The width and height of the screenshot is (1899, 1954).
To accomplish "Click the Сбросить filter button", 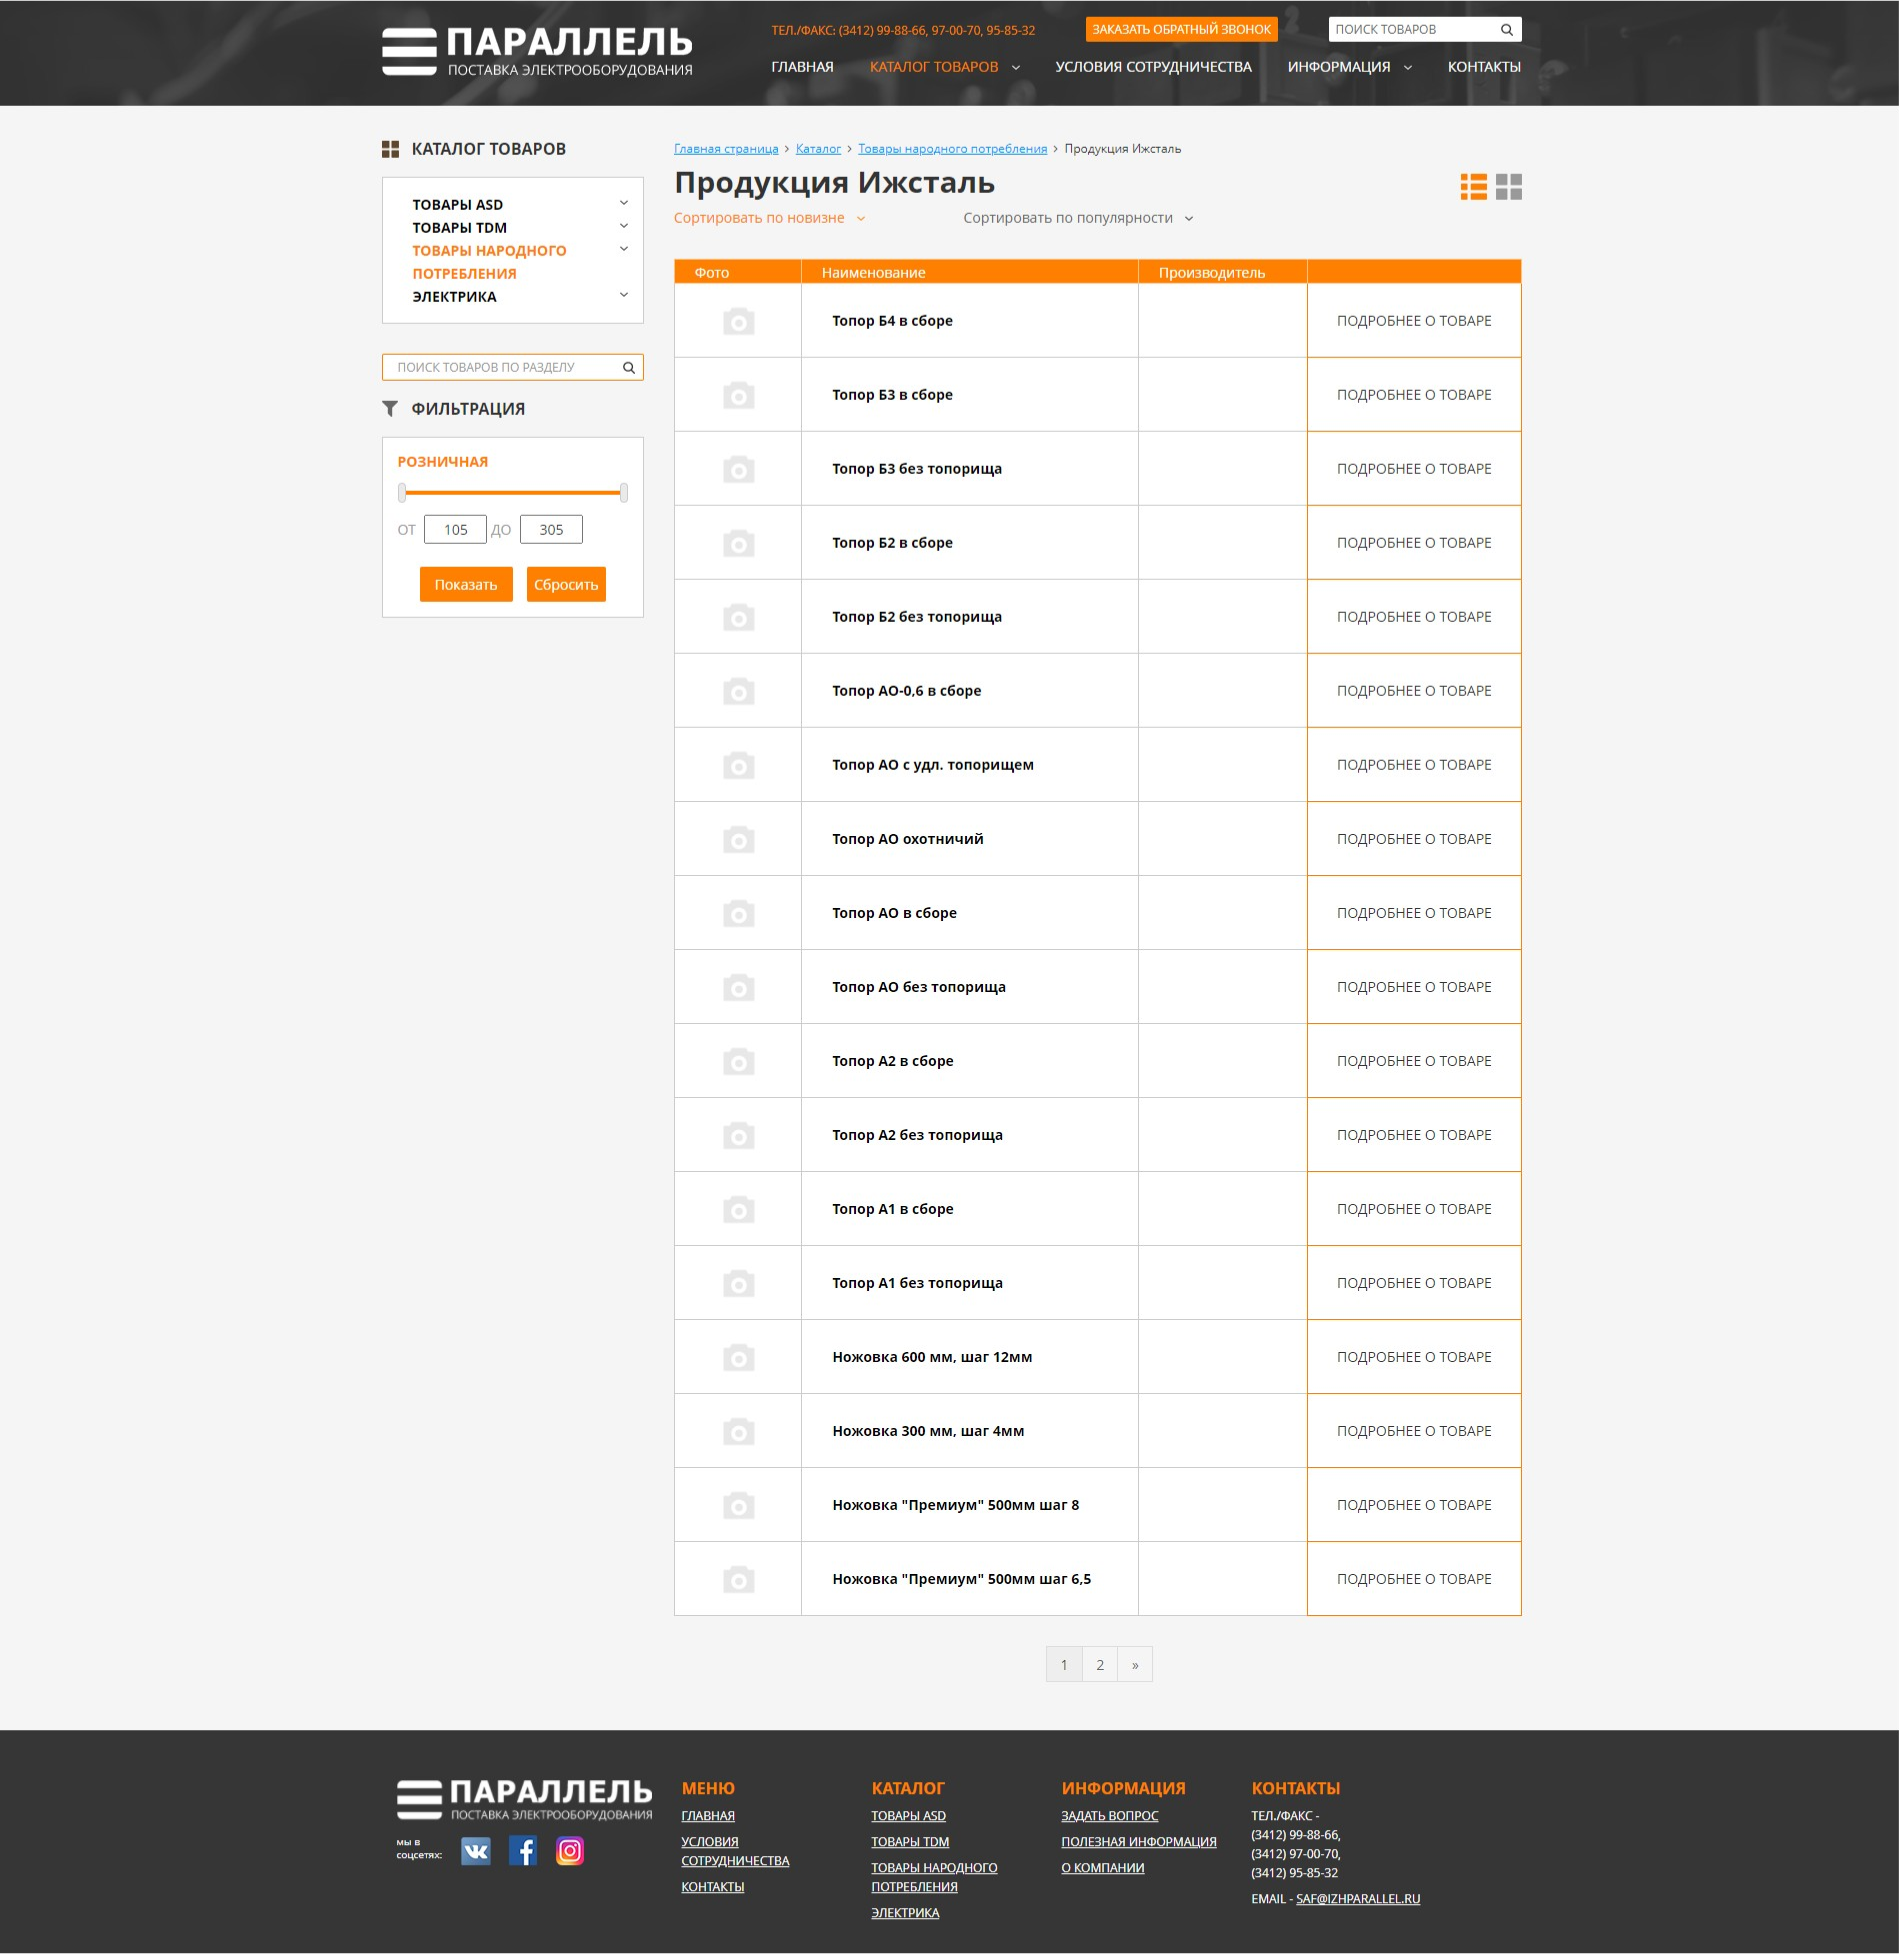I will [566, 585].
